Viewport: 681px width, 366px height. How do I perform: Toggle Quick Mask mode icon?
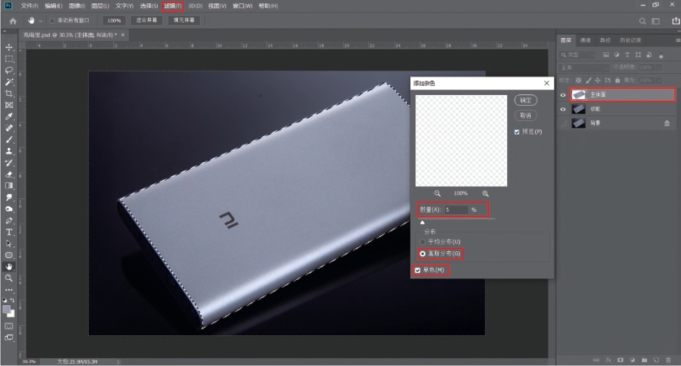[9, 326]
